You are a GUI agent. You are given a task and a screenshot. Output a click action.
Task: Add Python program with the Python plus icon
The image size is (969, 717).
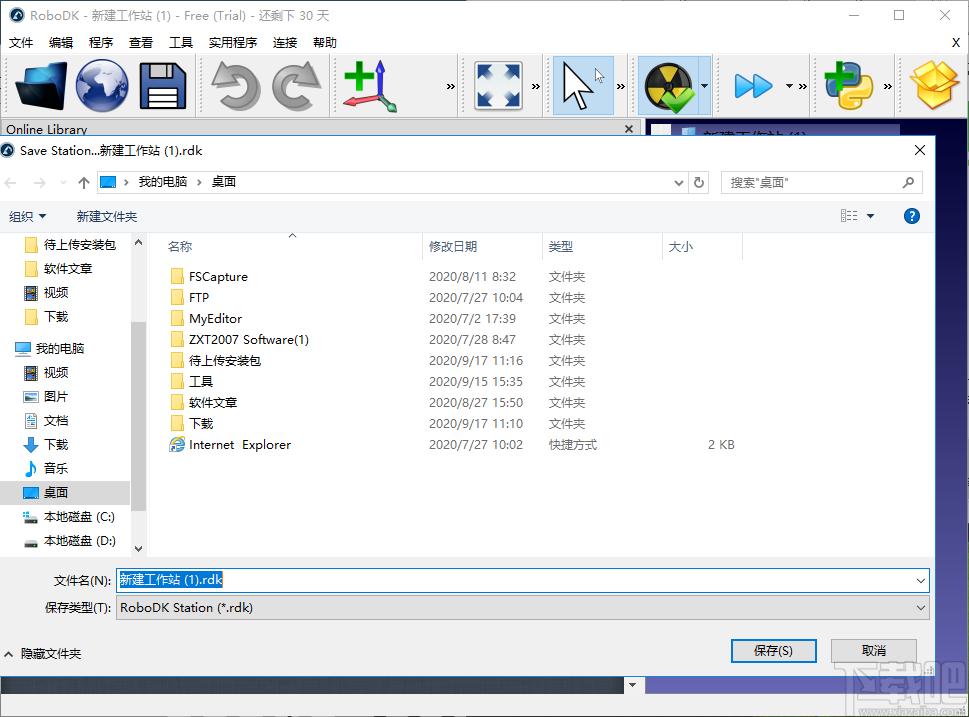848,86
